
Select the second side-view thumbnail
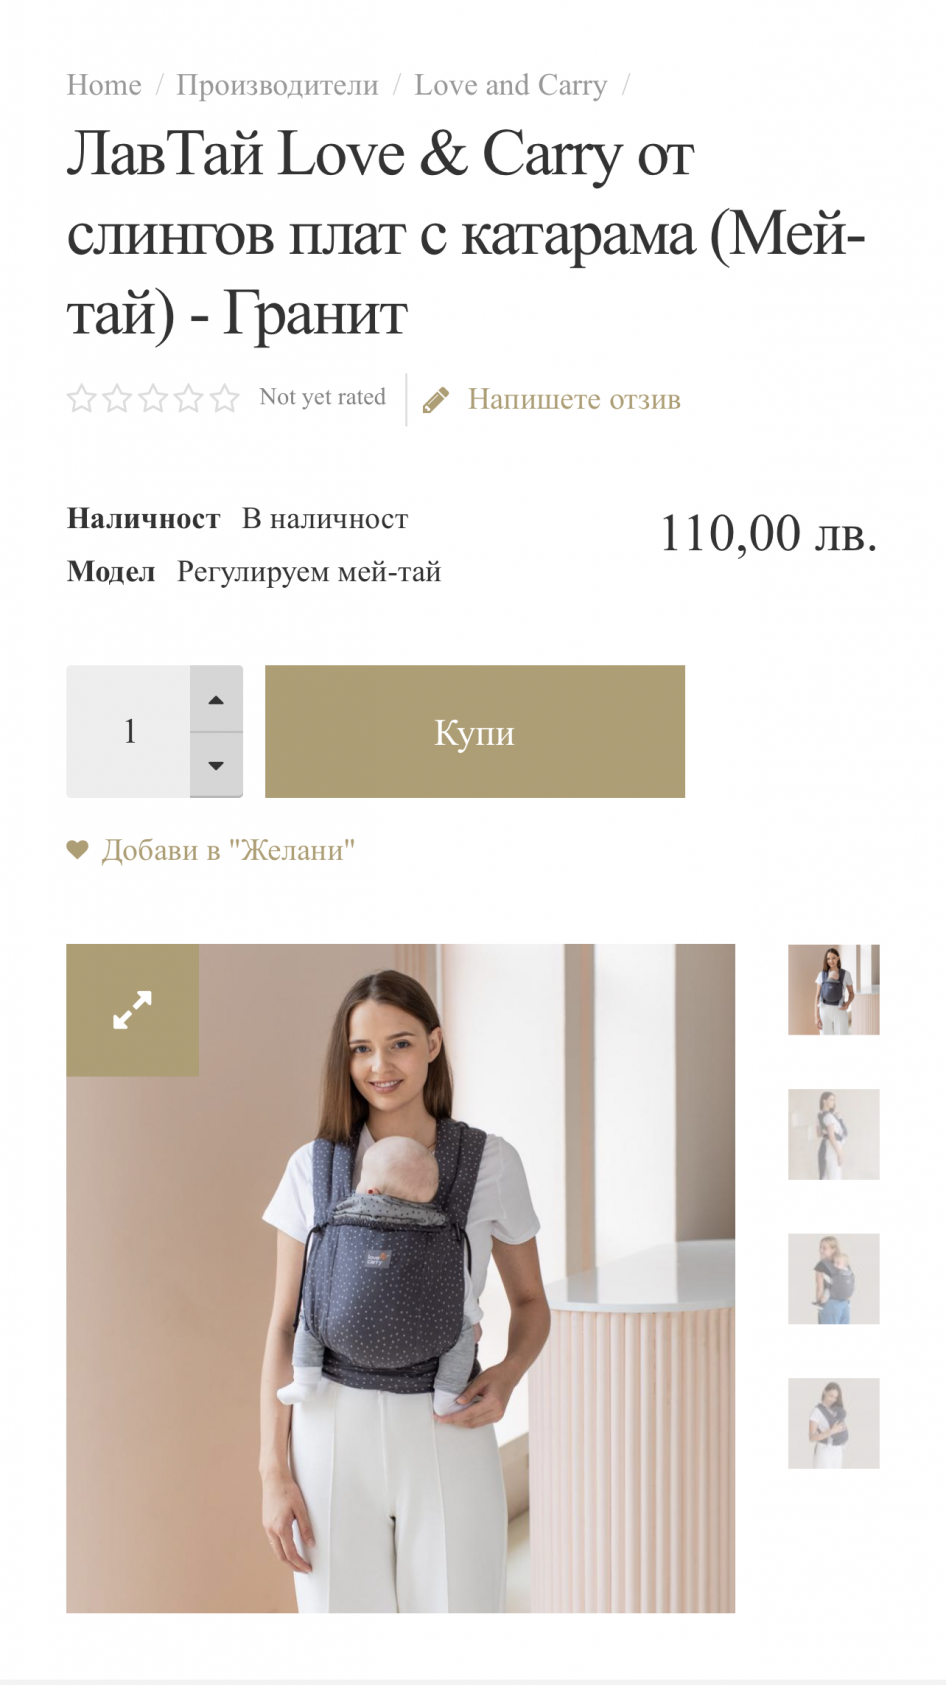(x=834, y=1134)
